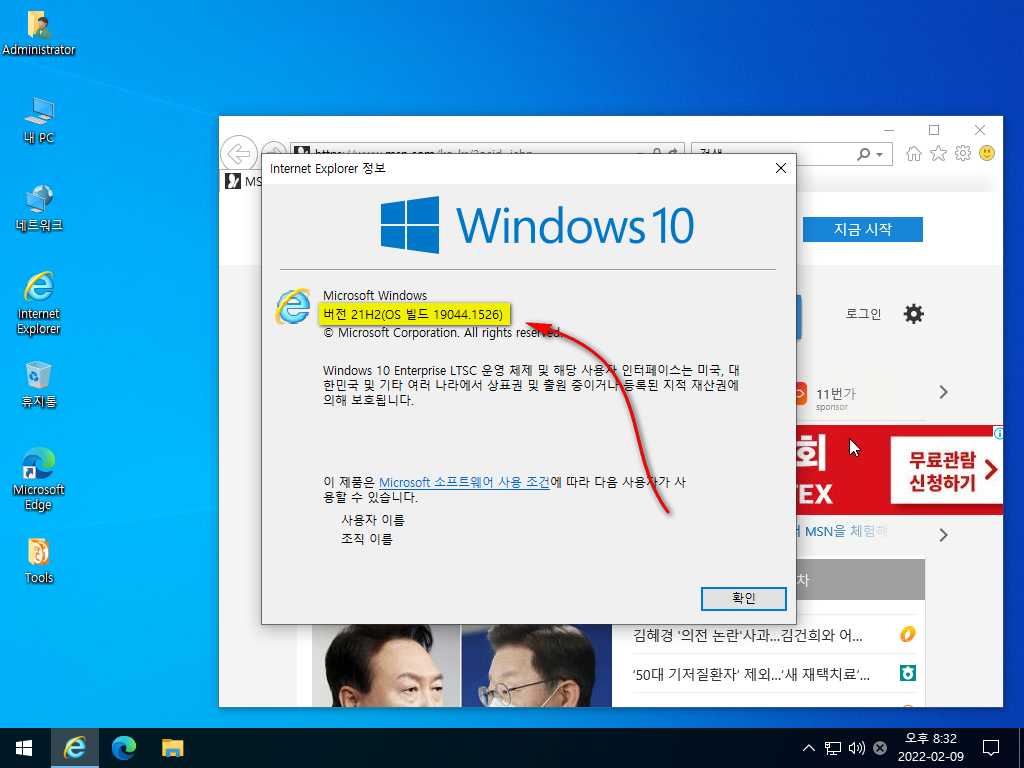
Task: Expand the search provider dropdown arrow
Action: (880, 155)
